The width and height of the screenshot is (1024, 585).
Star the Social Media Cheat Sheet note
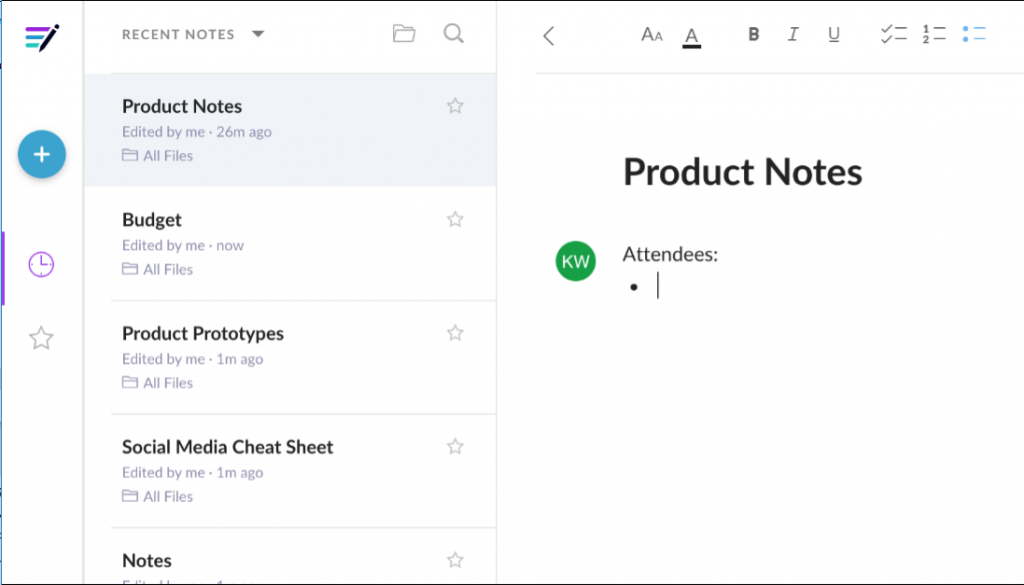(455, 446)
